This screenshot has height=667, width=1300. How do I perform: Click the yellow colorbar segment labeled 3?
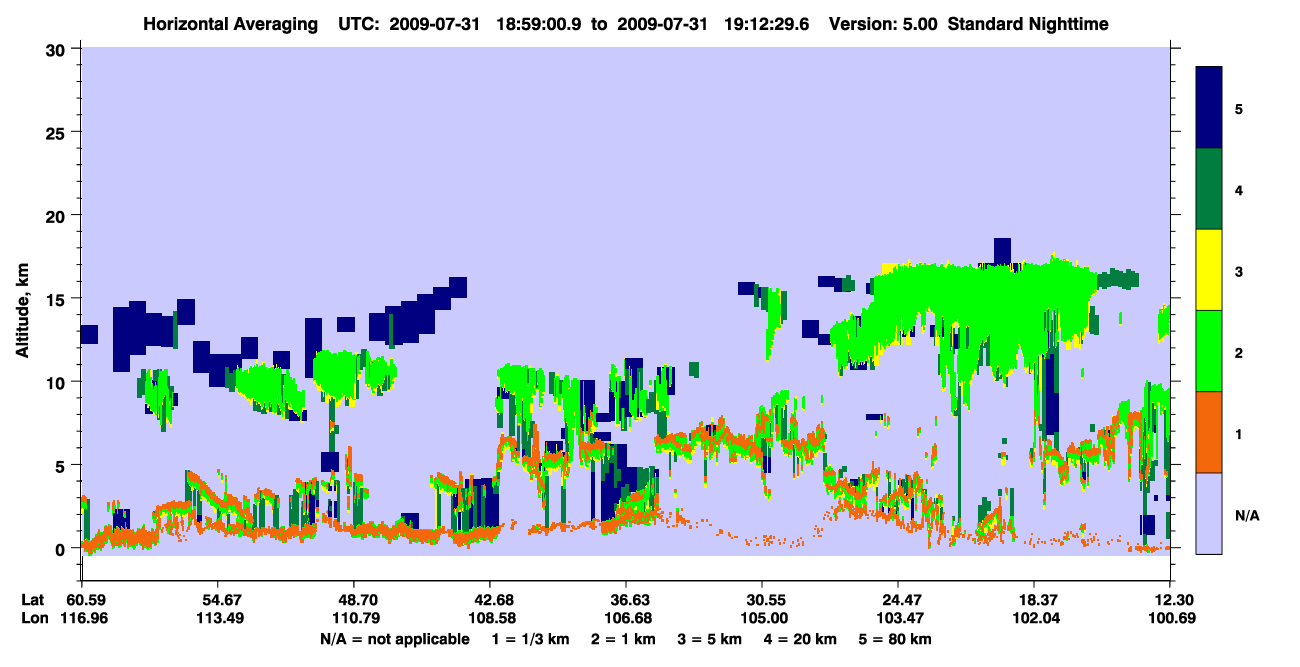coord(1209,270)
